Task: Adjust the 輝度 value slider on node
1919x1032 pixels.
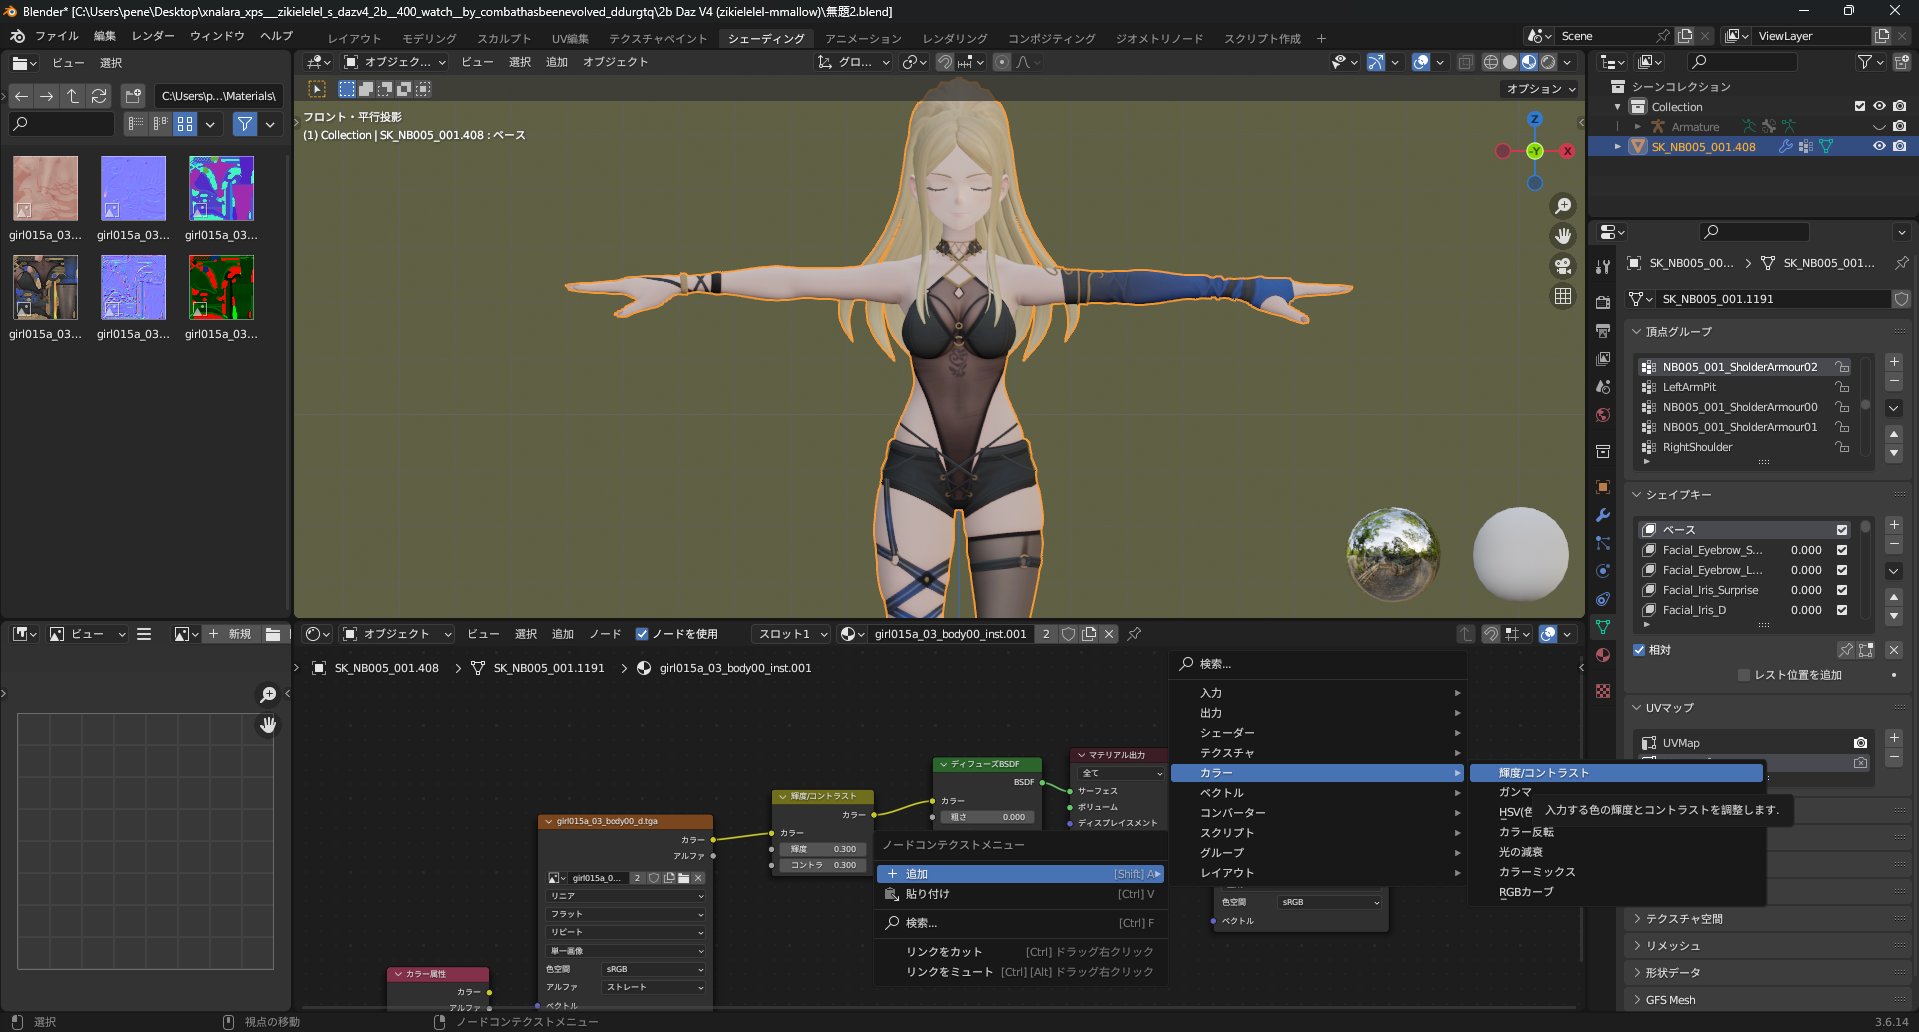Action: (823, 849)
